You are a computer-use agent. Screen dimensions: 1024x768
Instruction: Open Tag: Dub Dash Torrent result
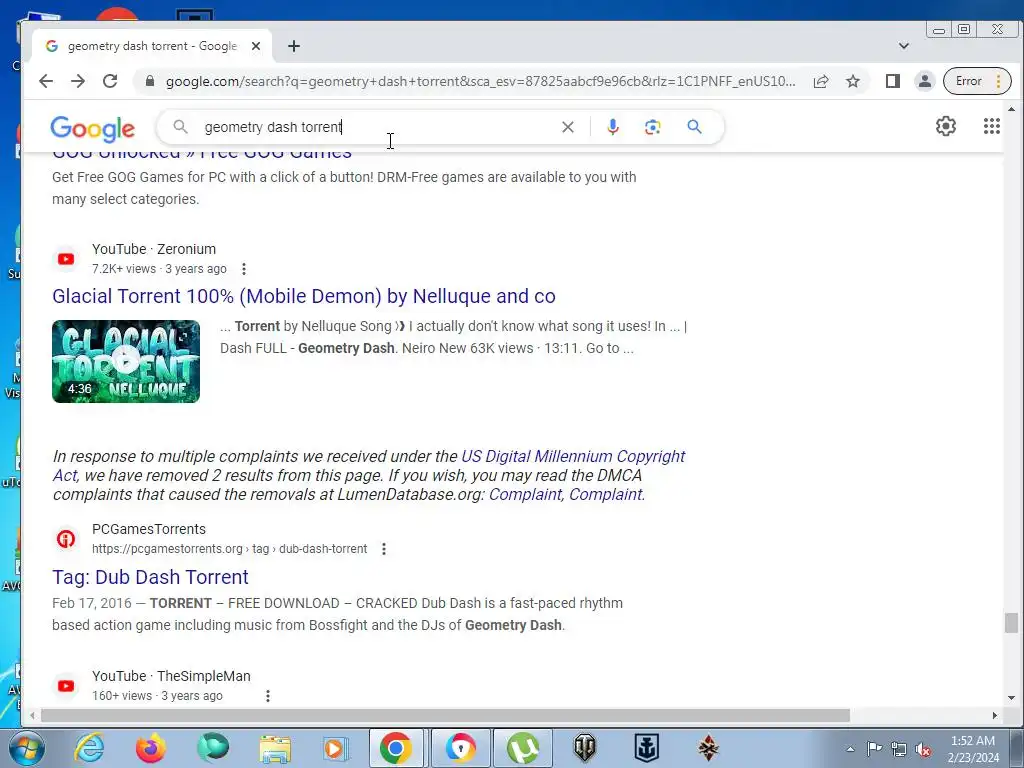click(150, 577)
